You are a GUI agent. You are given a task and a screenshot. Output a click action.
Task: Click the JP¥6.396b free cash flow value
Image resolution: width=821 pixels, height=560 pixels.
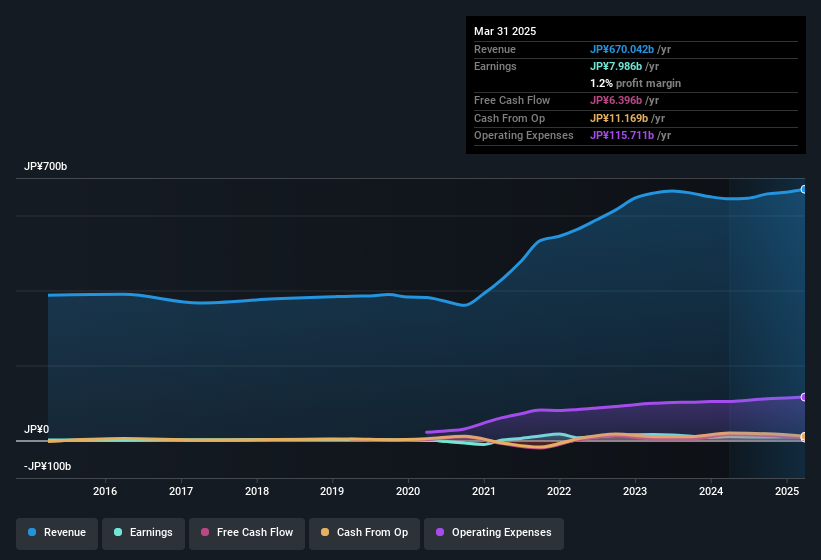(x=616, y=100)
